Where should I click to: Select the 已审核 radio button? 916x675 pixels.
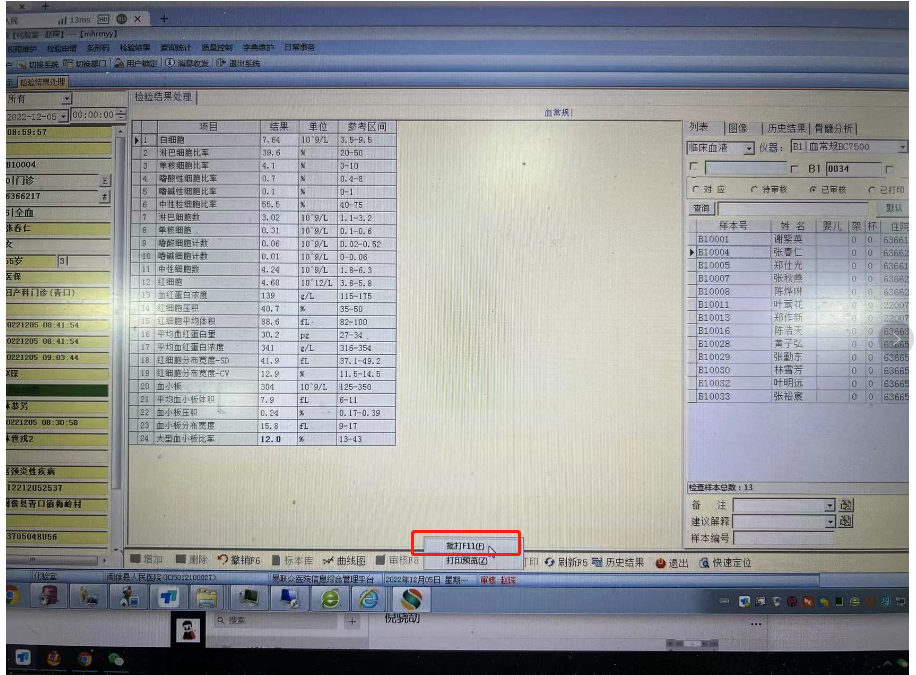(x=813, y=189)
